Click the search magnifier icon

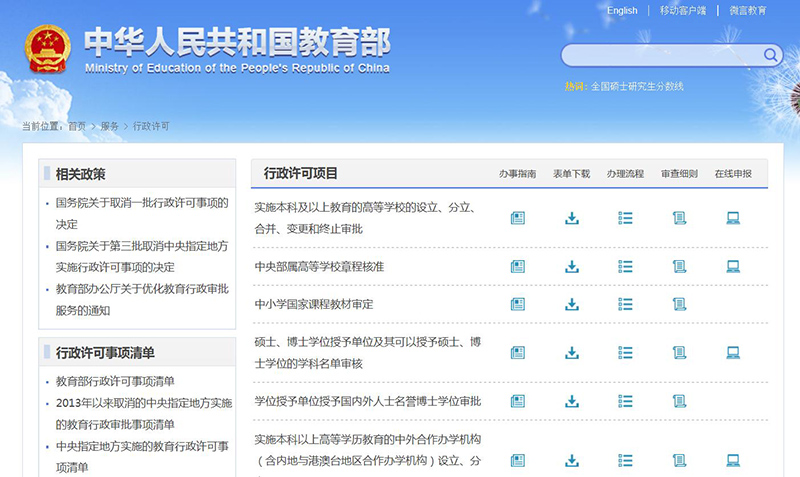tap(770, 55)
